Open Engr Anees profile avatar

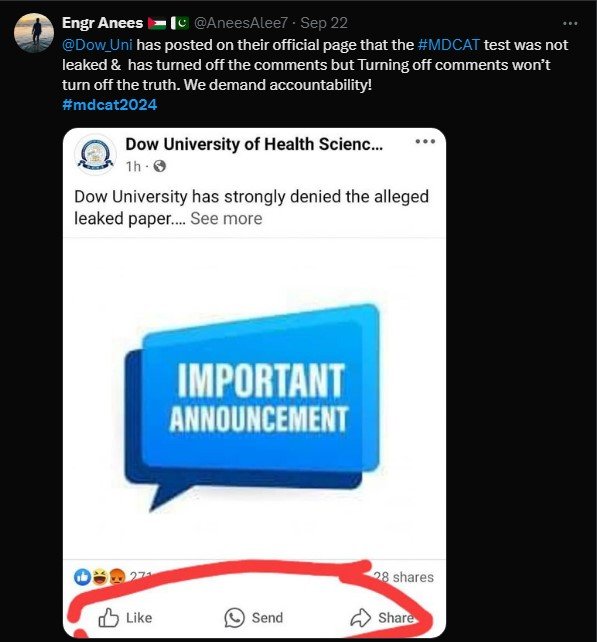pyautogui.click(x=34, y=33)
